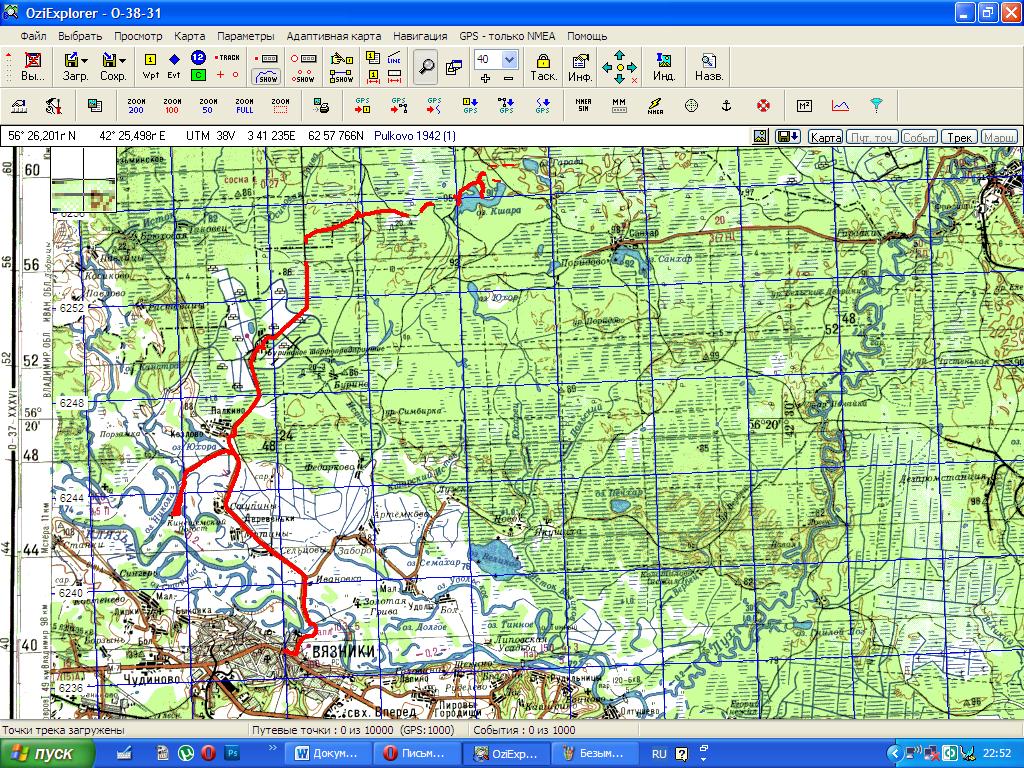Toggle the Карта objects button
This screenshot has width=1024, height=768.
pos(825,137)
